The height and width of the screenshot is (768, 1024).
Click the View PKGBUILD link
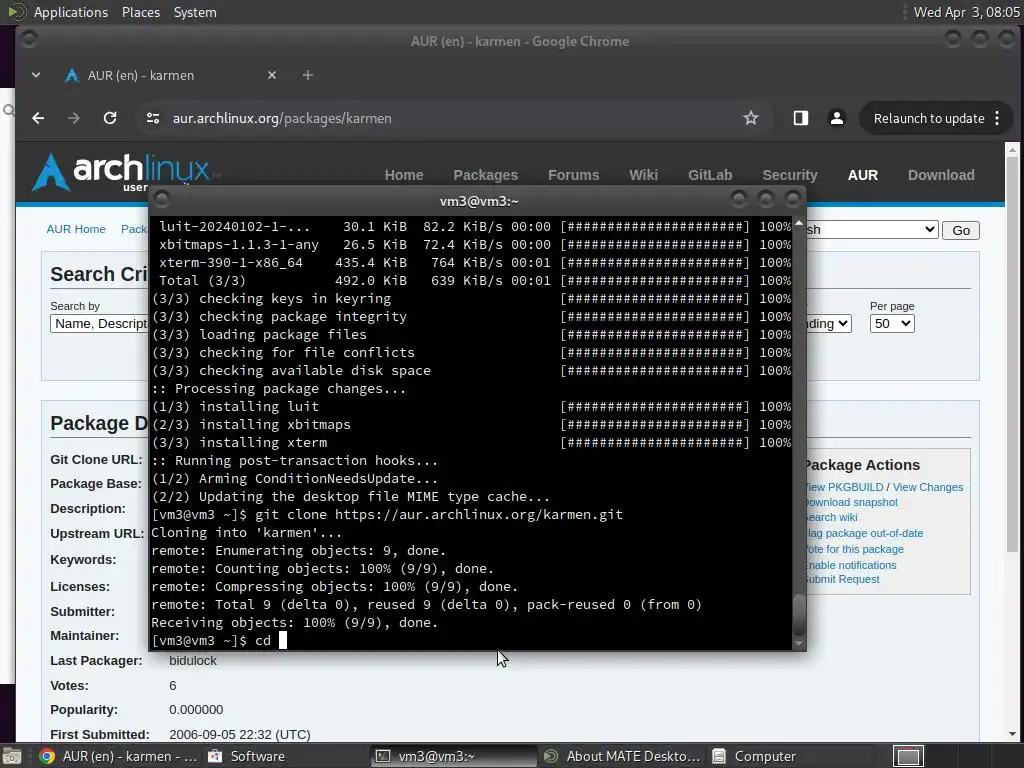tap(844, 487)
